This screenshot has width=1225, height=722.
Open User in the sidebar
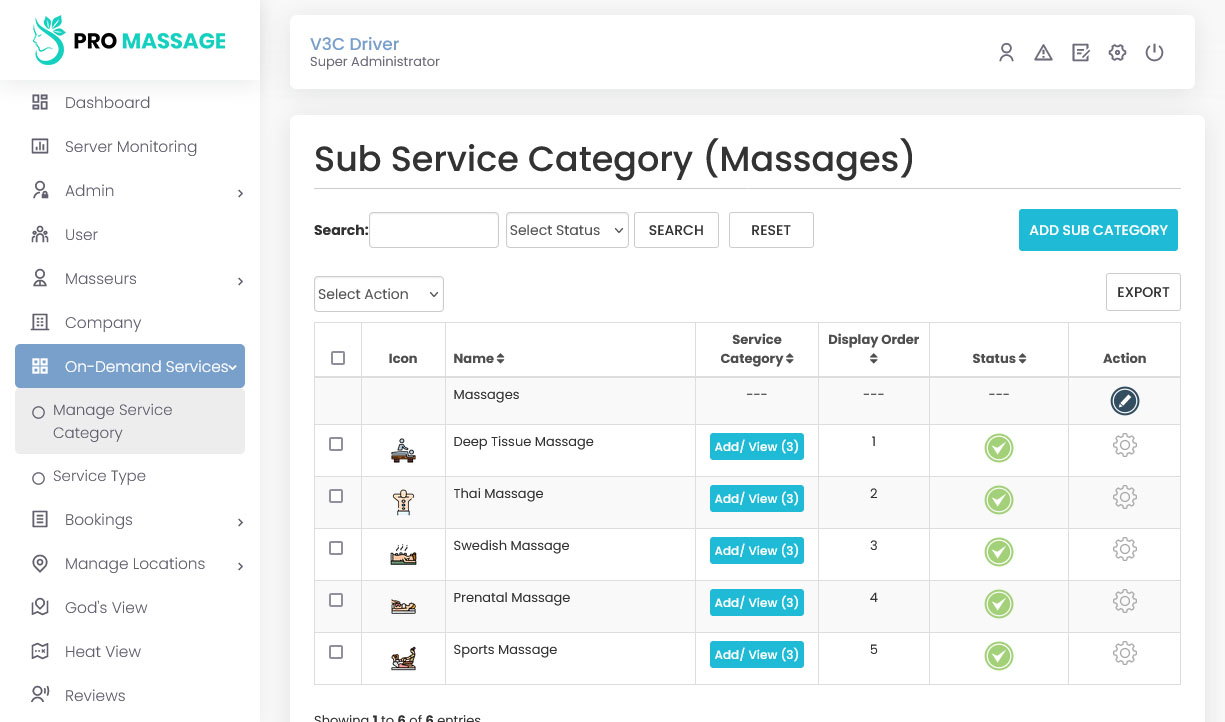pos(81,234)
